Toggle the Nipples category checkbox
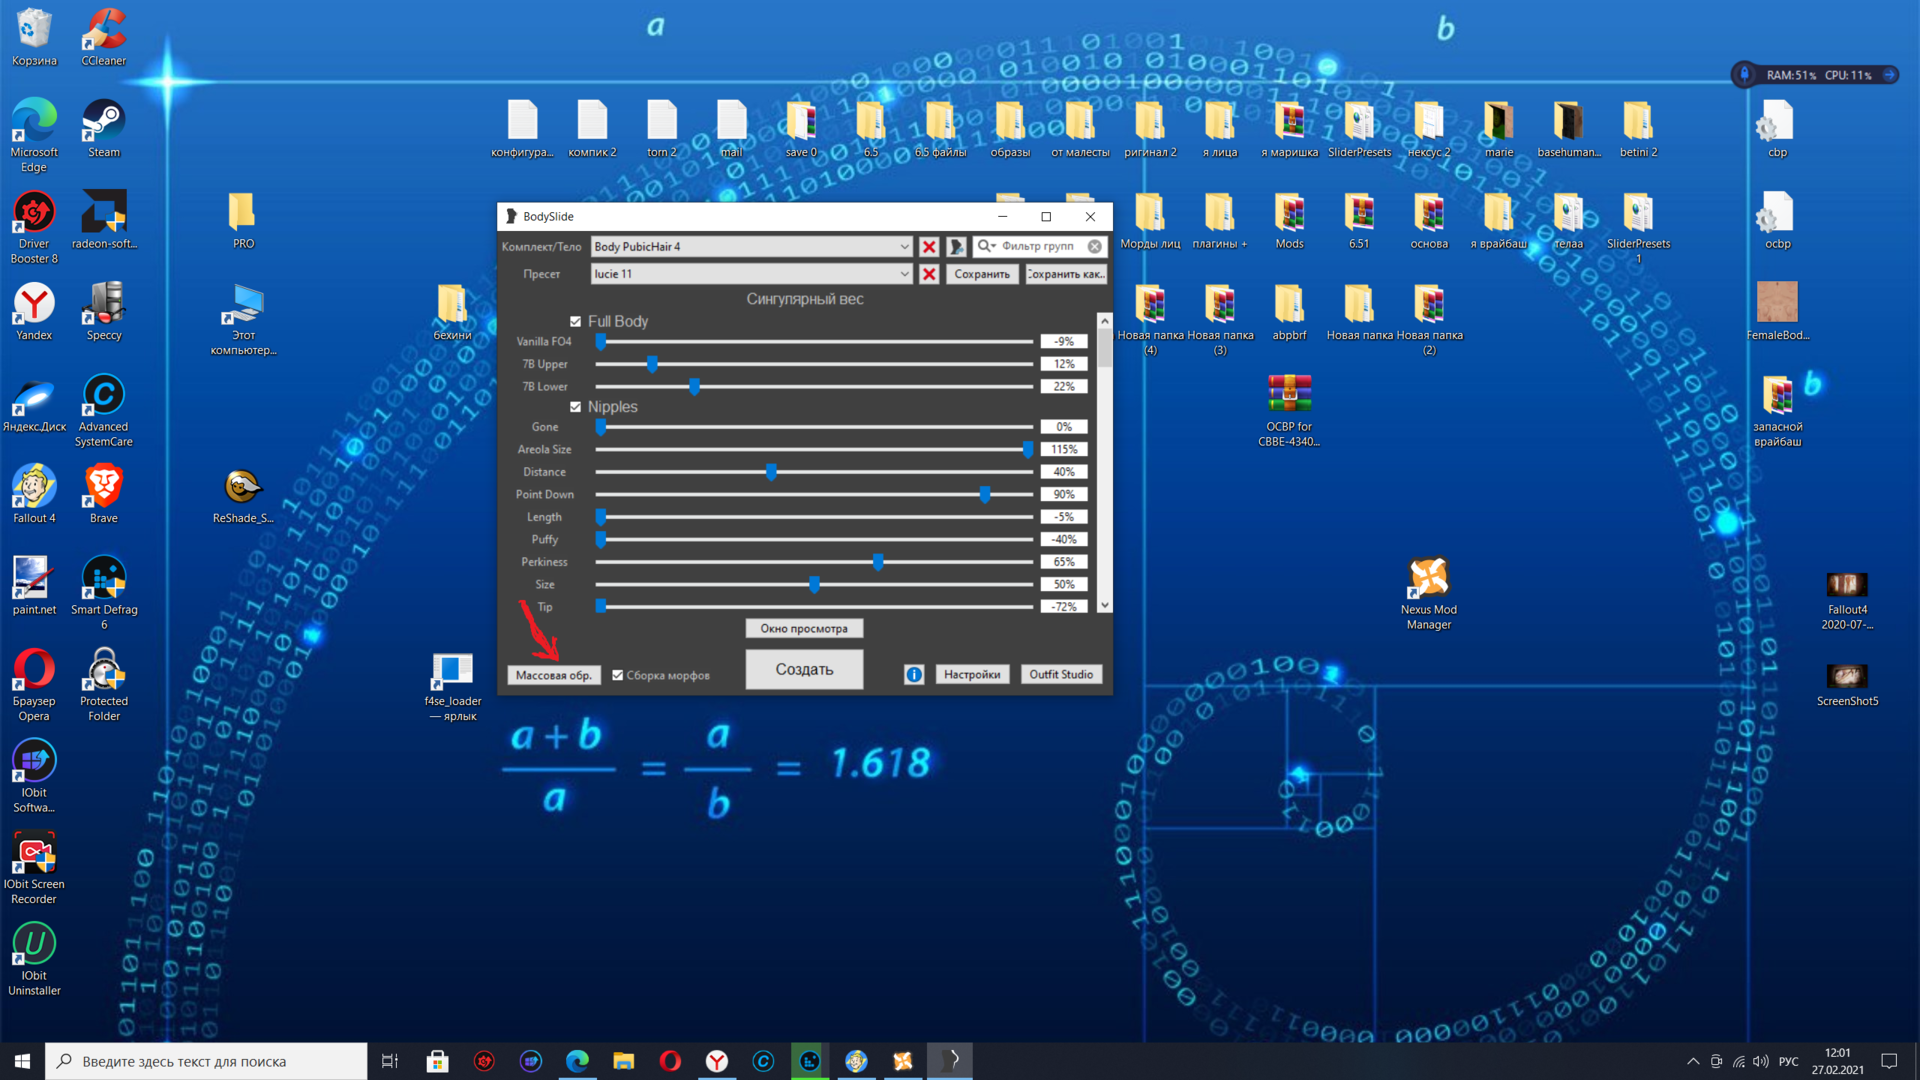 coord(576,407)
